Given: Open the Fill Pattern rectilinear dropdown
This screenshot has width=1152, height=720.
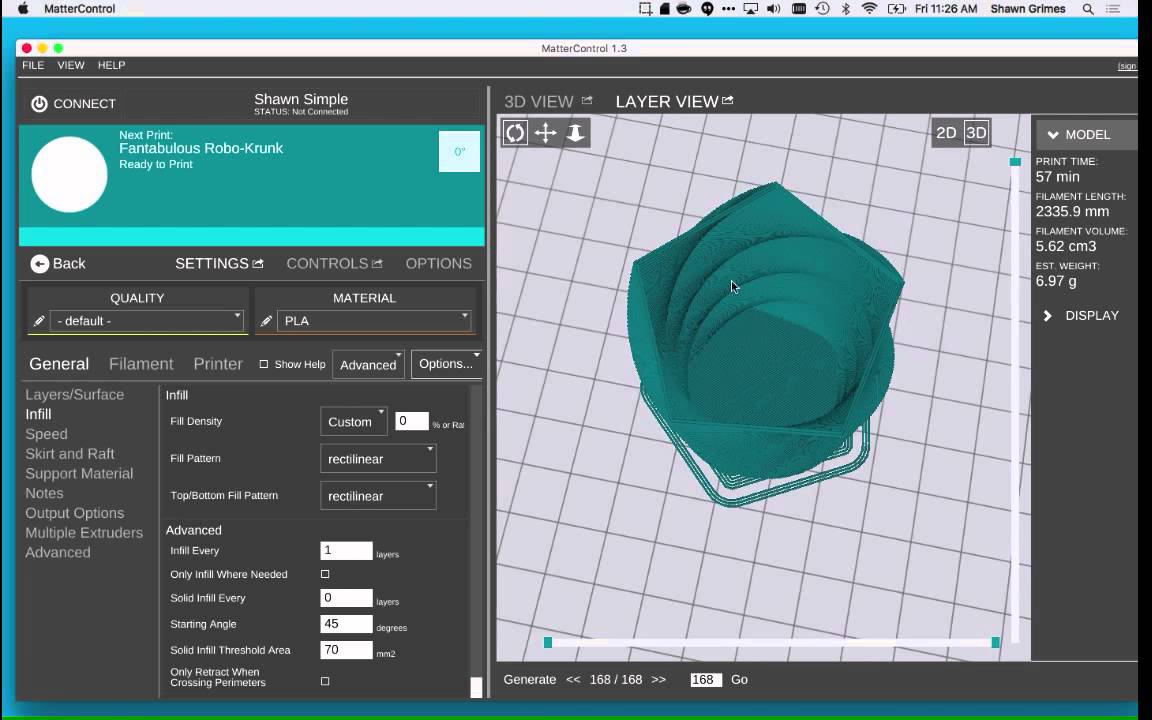Looking at the screenshot, I should 378,458.
